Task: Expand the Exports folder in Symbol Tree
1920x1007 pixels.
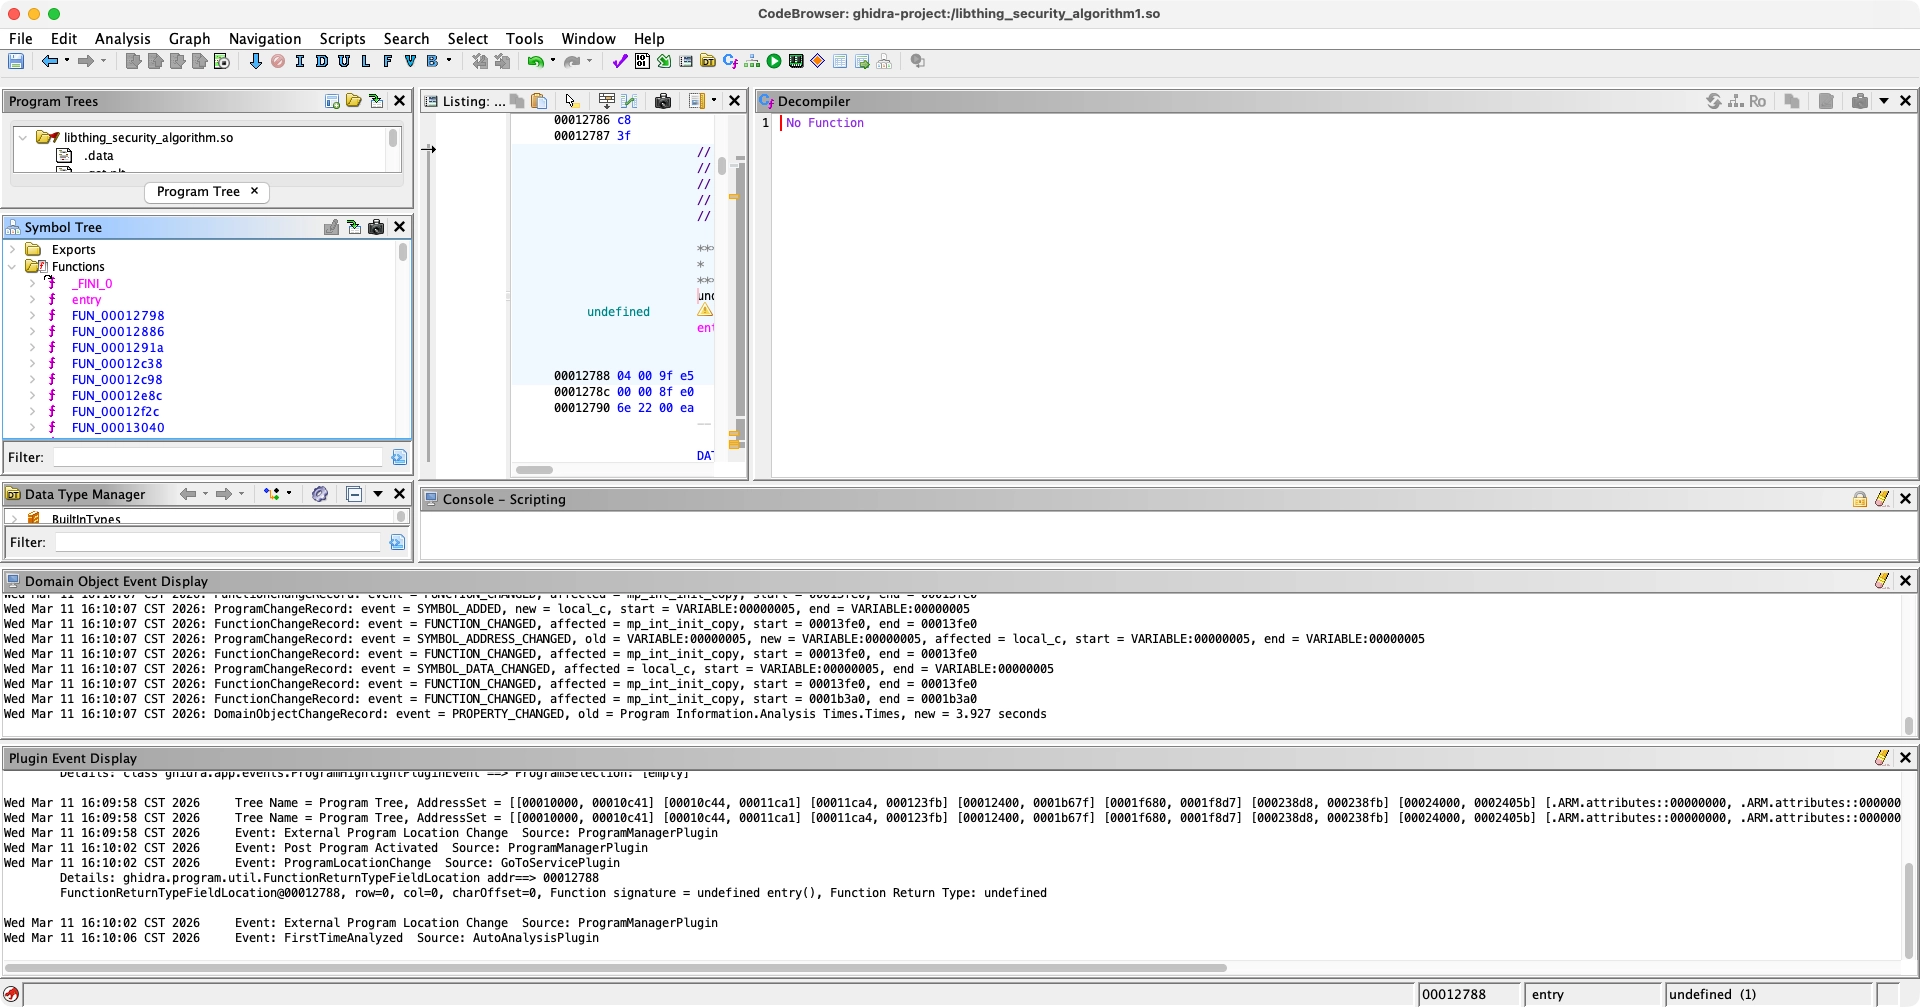Action: click(12, 250)
